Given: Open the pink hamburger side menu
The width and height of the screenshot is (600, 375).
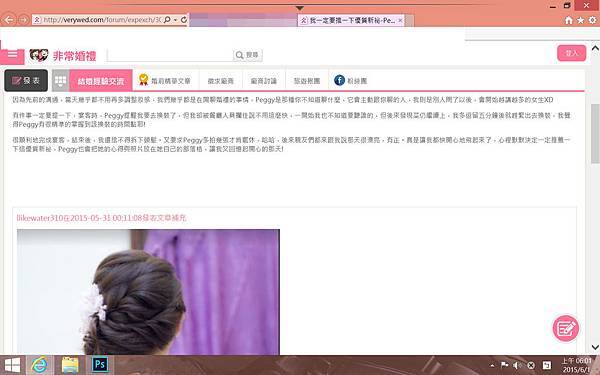Looking at the screenshot, I should (x=12, y=55).
